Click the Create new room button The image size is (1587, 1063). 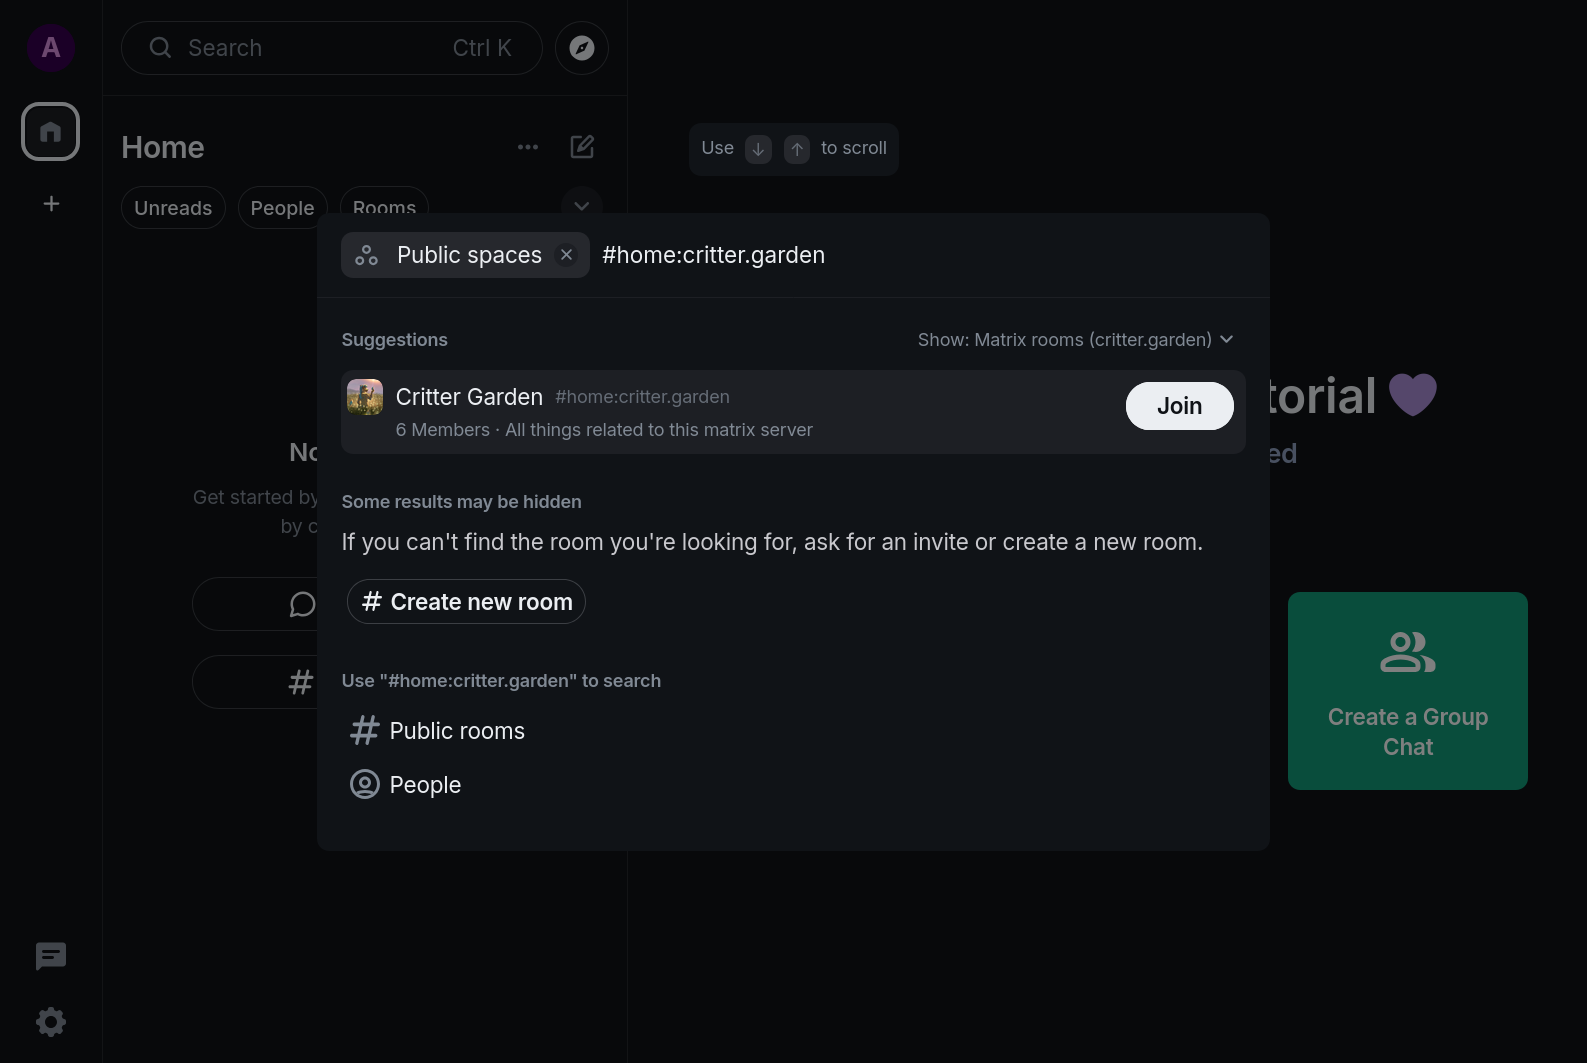(466, 602)
